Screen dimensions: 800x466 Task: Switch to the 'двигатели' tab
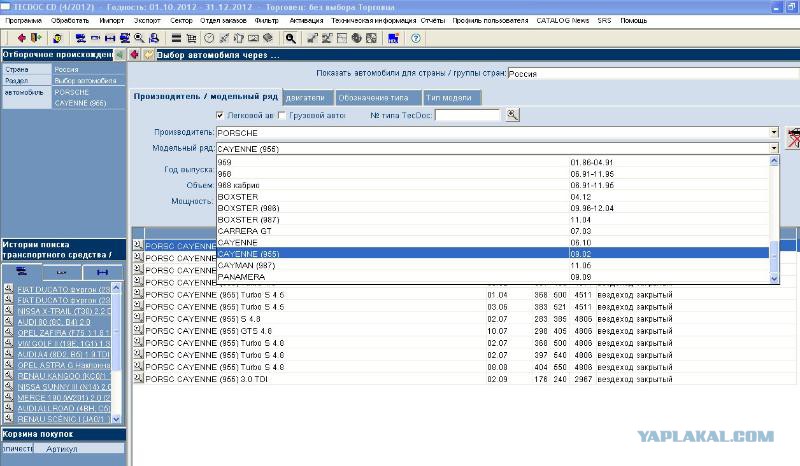click(x=307, y=97)
